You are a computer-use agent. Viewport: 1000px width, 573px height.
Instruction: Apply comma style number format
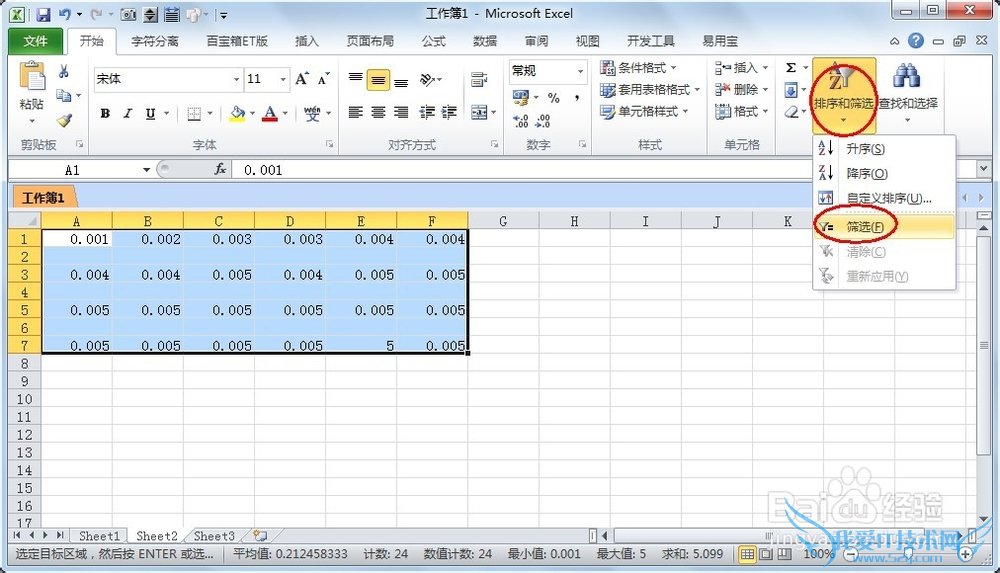577,98
